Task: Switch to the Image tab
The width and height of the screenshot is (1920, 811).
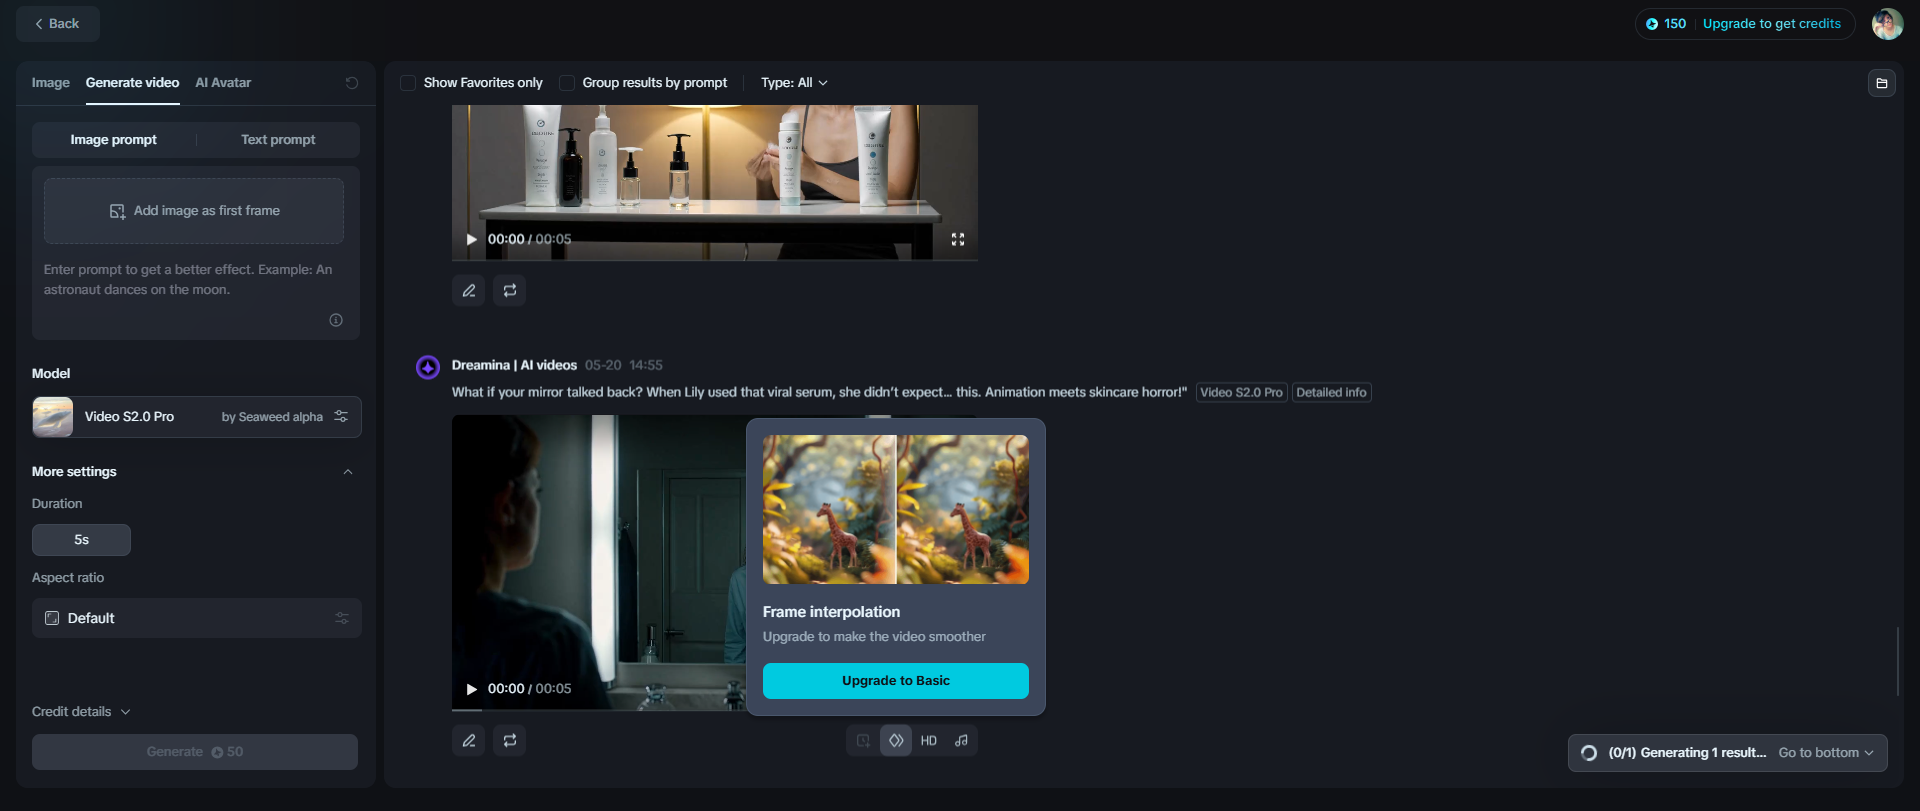Action: 51,83
